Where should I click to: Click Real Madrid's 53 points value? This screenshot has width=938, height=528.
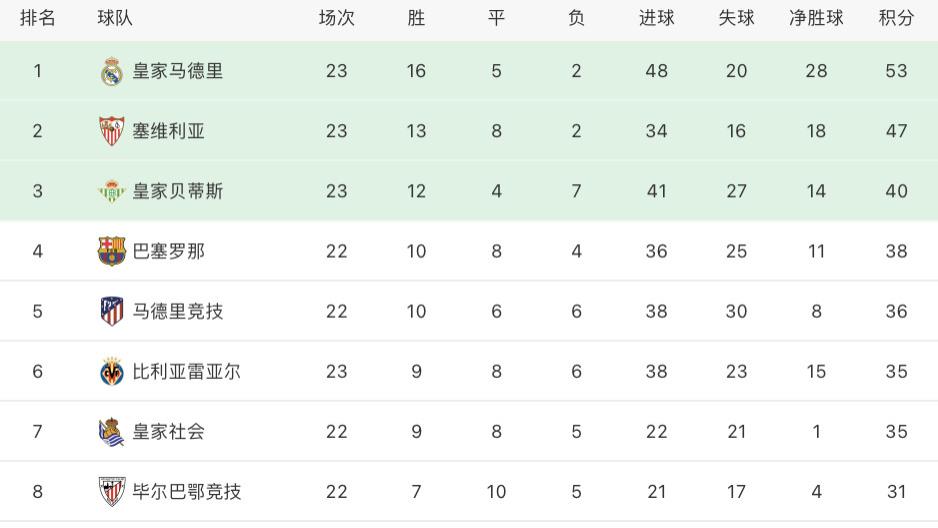[x=896, y=71]
